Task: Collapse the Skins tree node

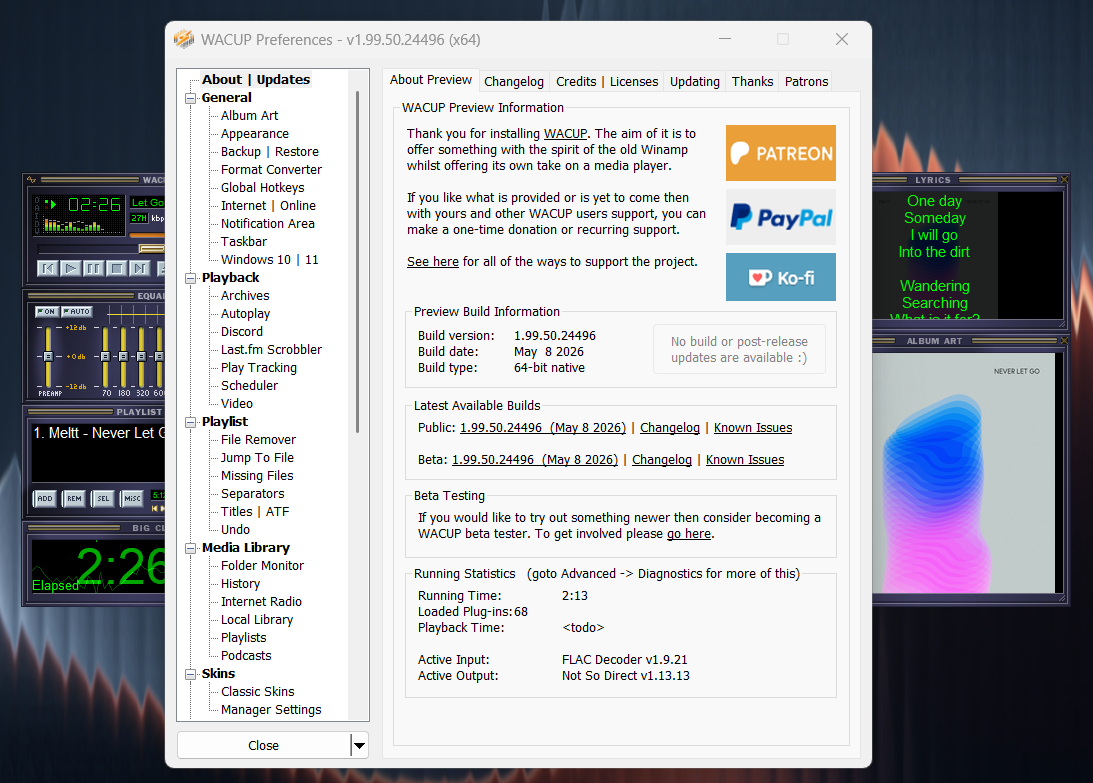Action: 190,674
